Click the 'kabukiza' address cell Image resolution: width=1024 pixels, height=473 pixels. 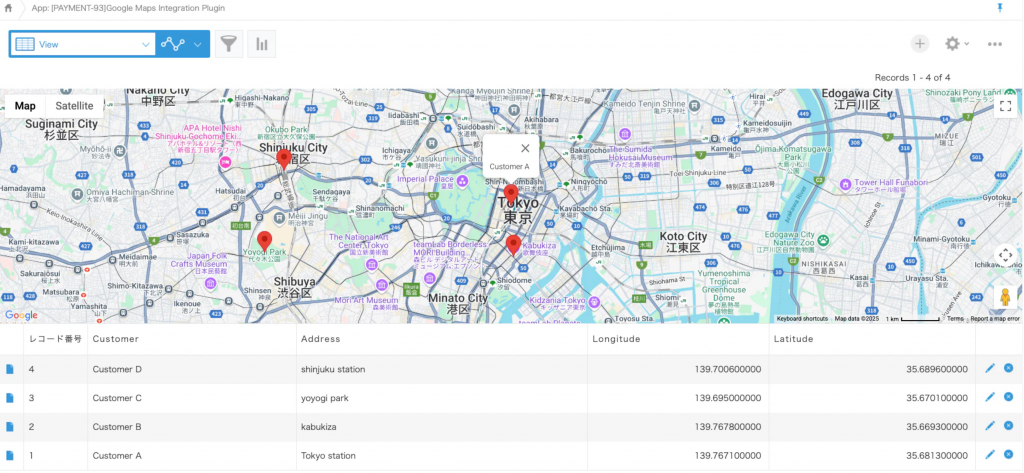[x=441, y=427]
